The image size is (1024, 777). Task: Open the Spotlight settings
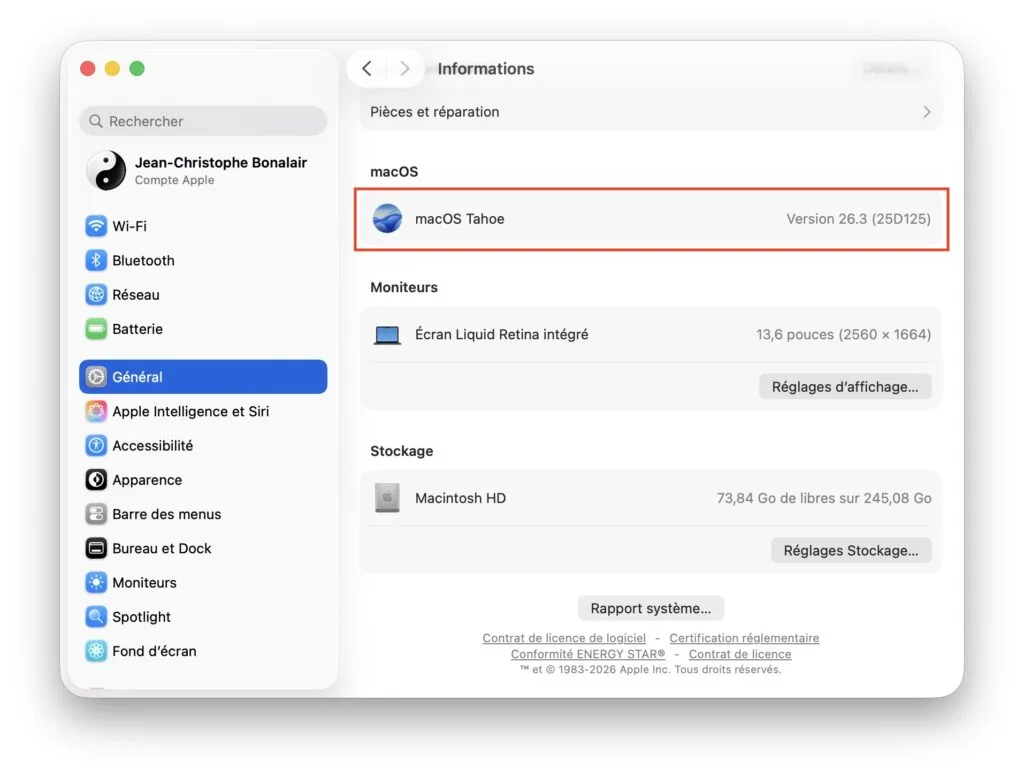point(140,617)
